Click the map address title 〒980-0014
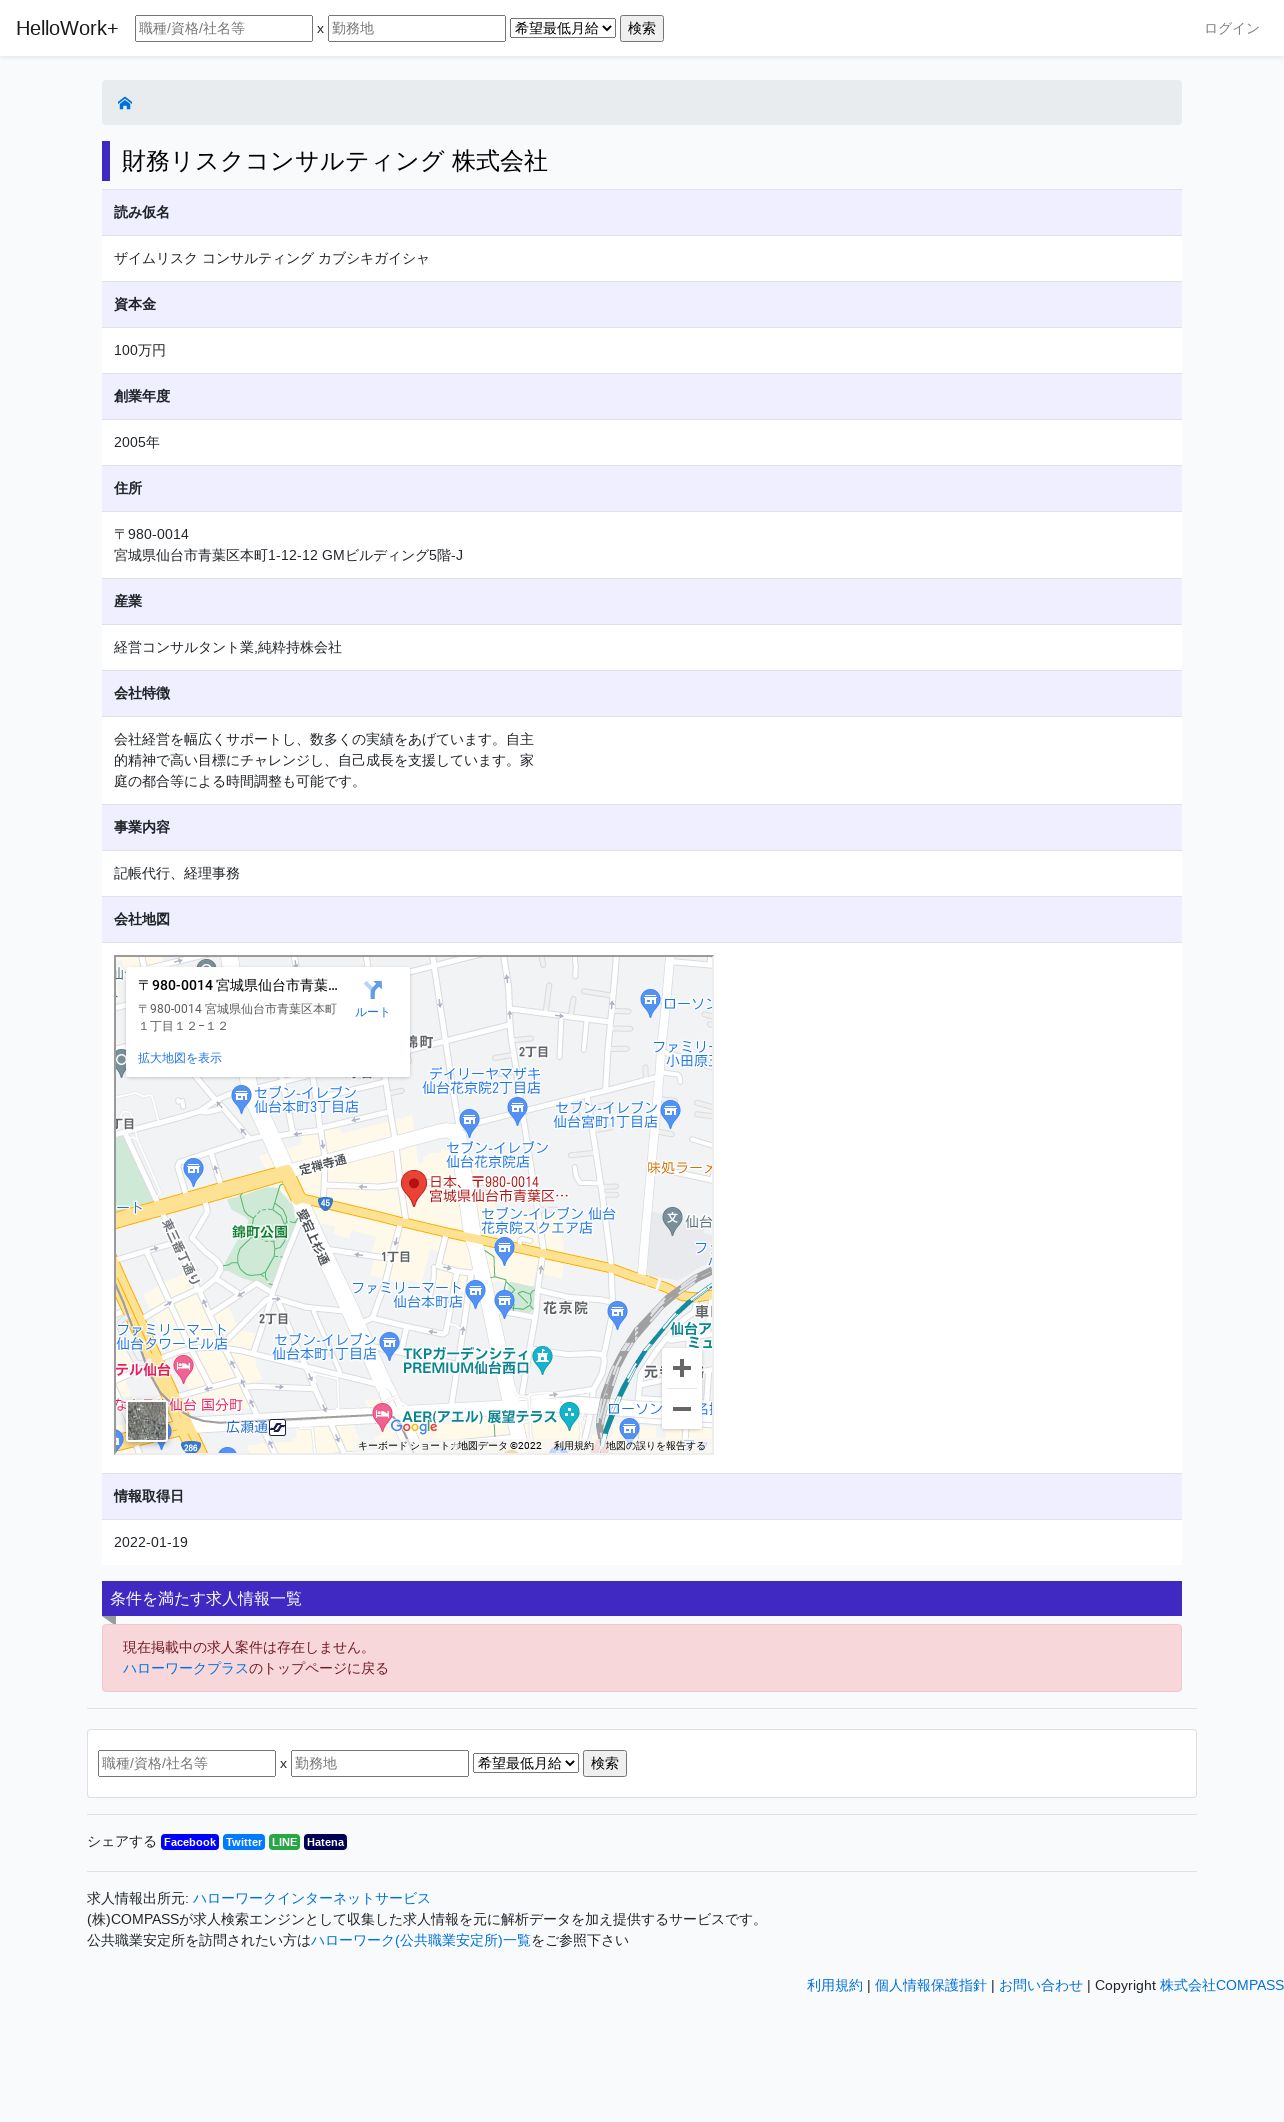Image resolution: width=1284 pixels, height=2122 pixels. tap(238, 985)
